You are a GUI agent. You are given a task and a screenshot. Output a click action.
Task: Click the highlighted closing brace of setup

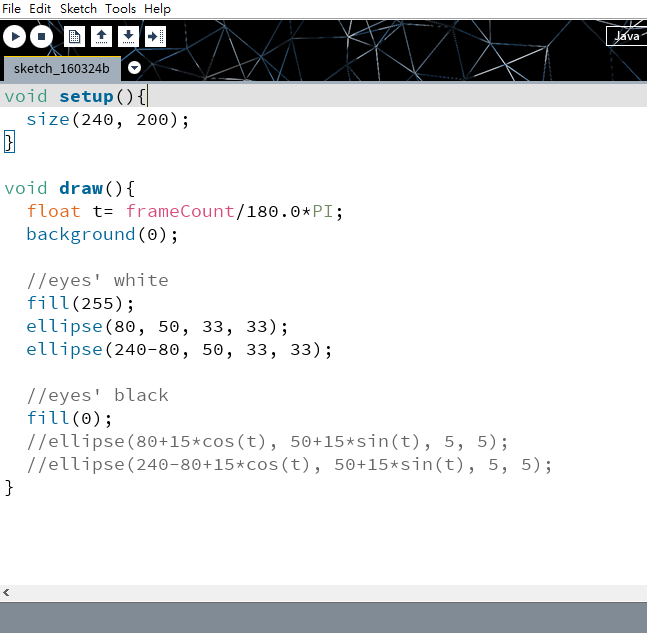(9, 142)
